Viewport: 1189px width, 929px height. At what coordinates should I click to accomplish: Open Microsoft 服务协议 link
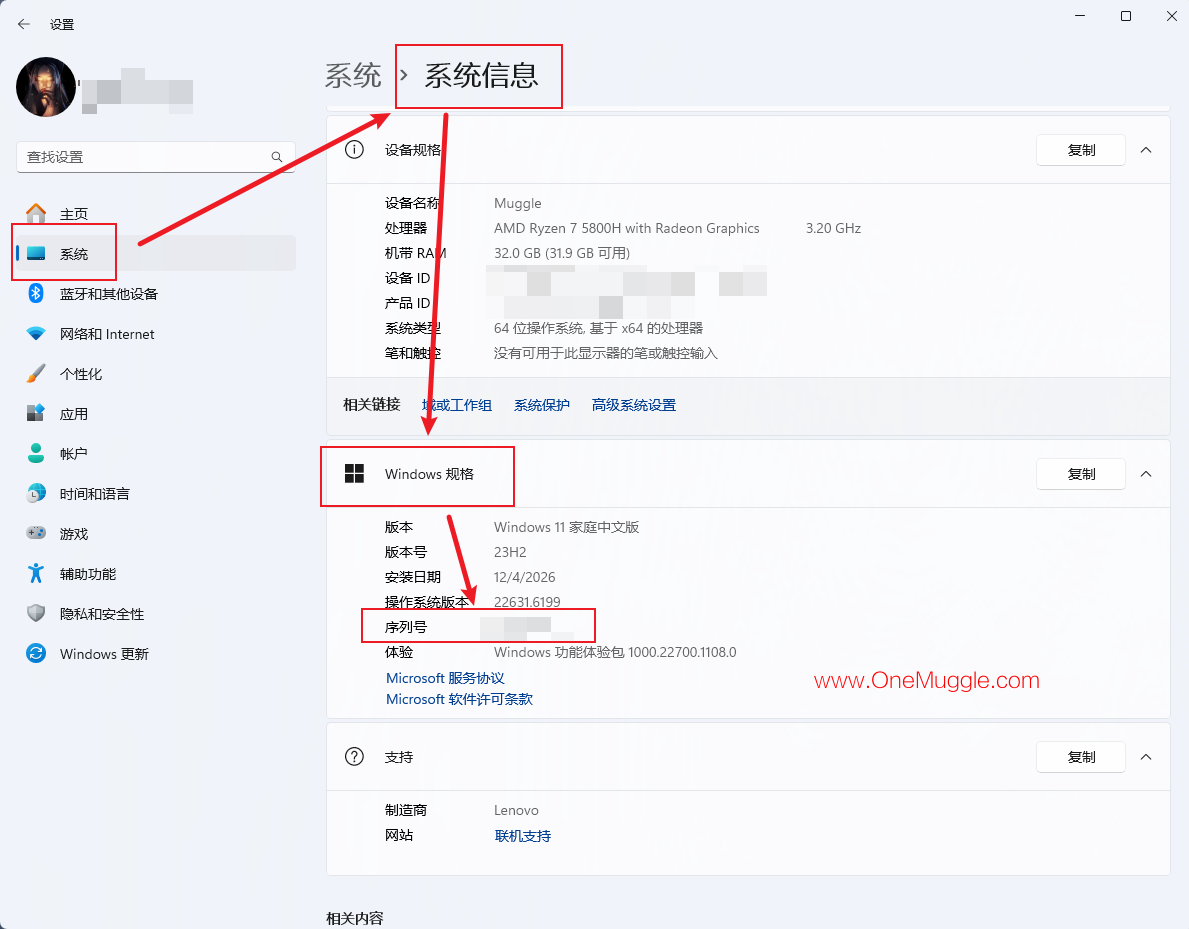[445, 678]
